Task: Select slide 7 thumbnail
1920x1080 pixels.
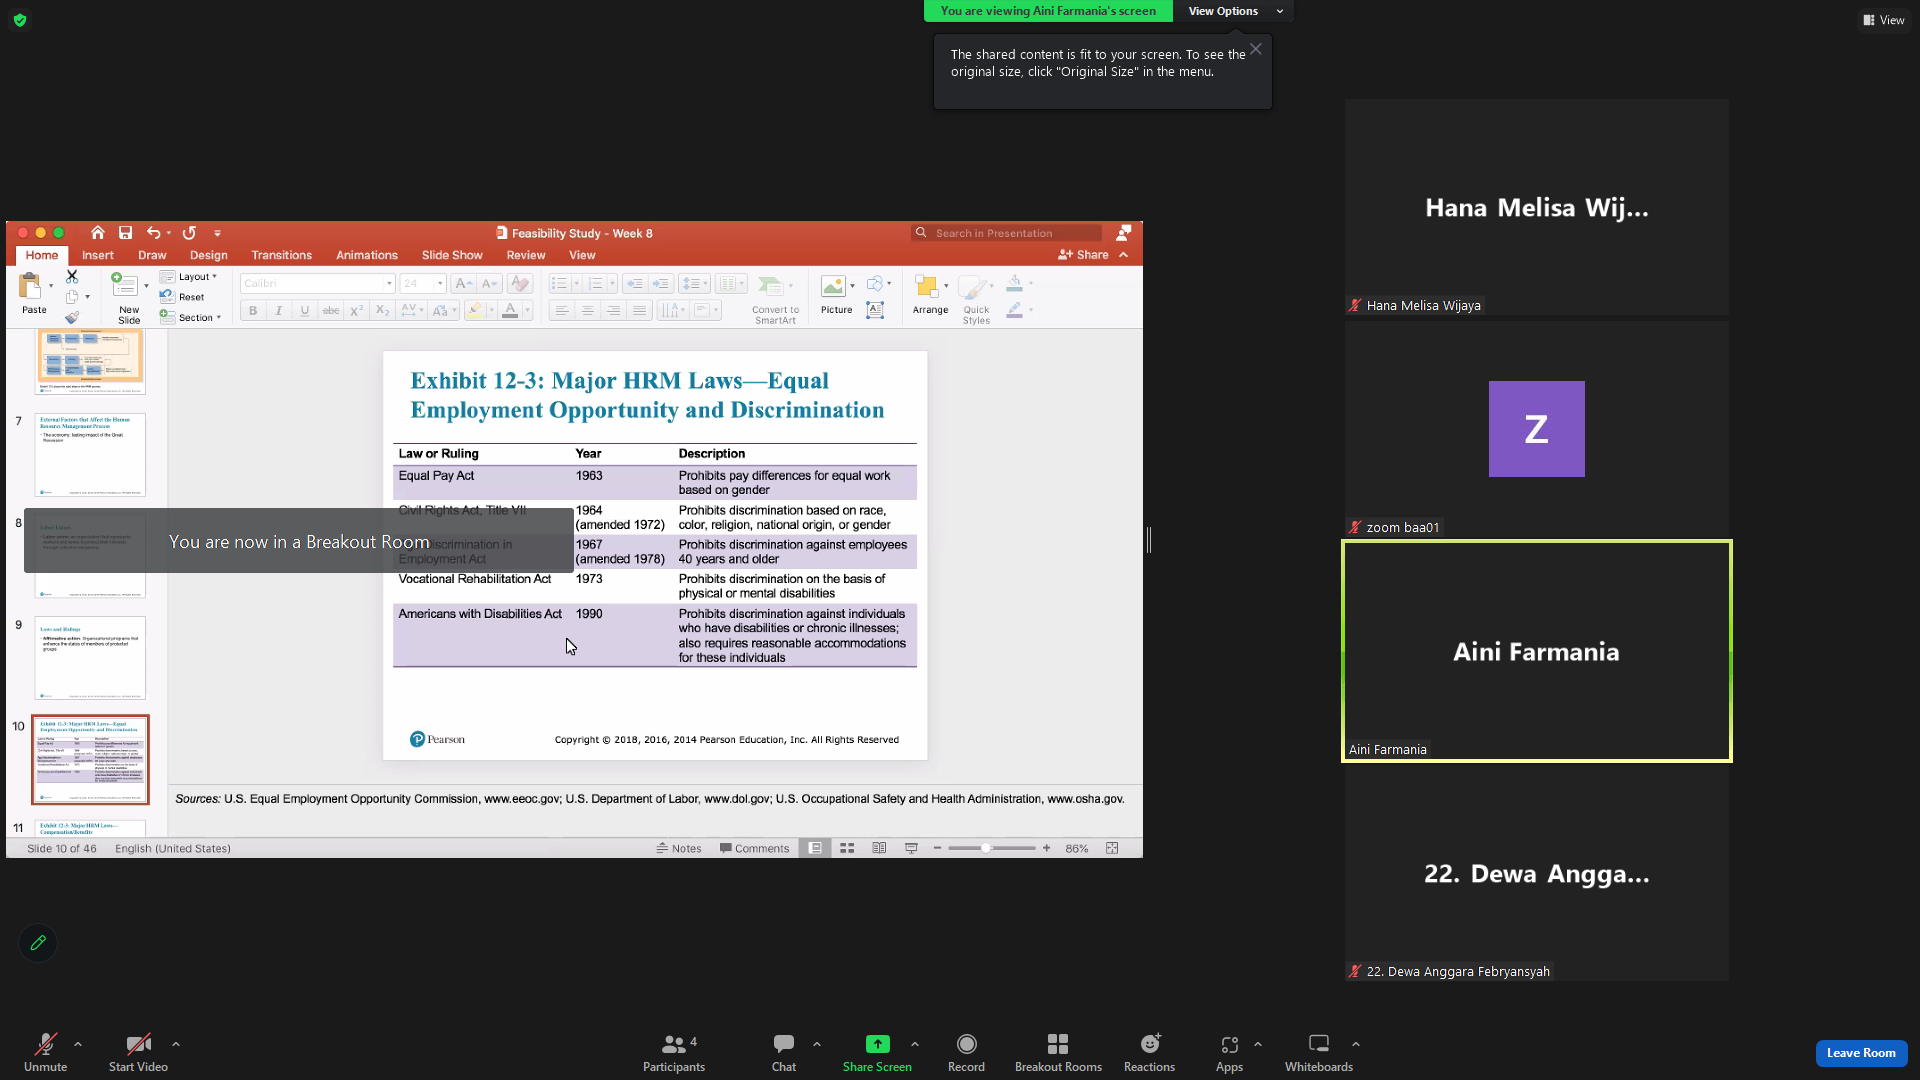Action: [90, 455]
